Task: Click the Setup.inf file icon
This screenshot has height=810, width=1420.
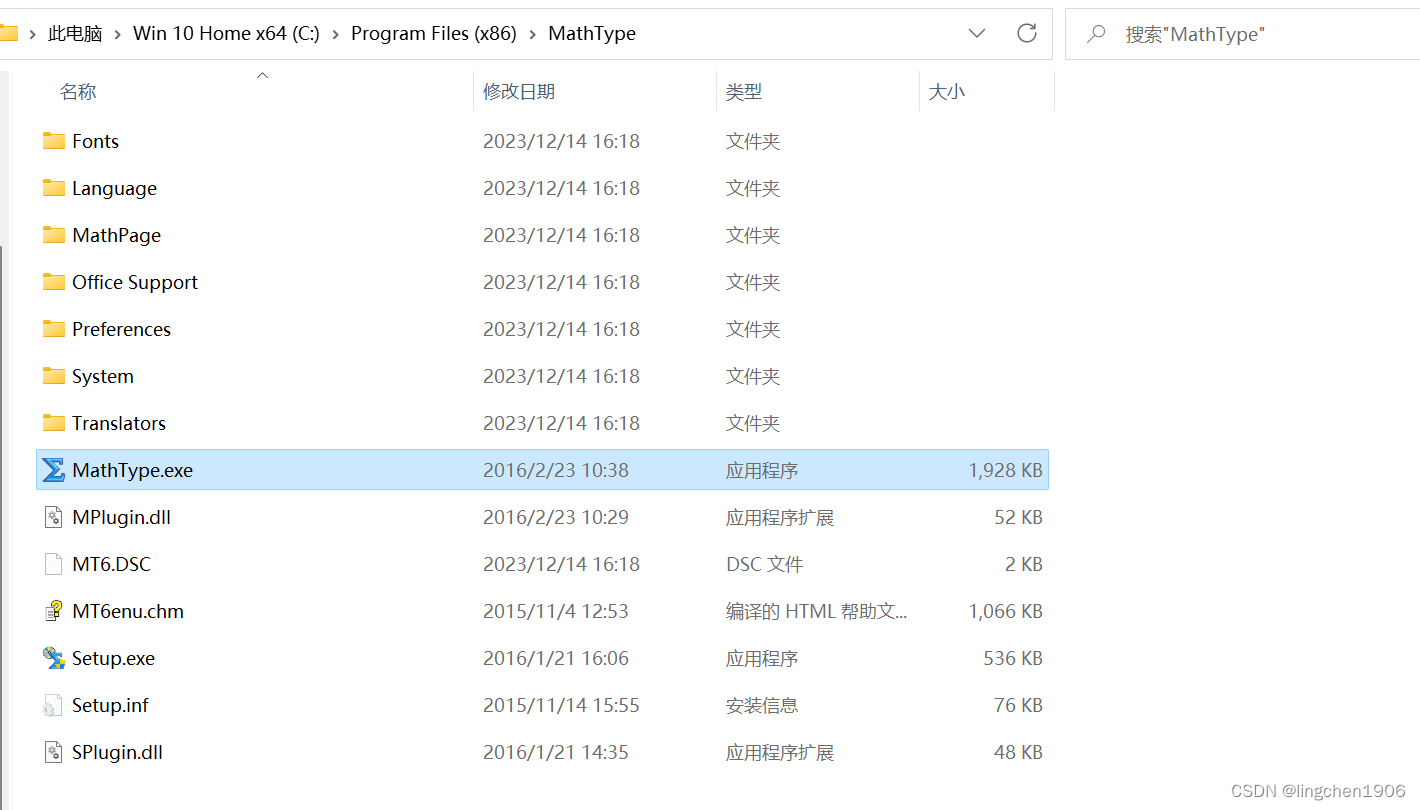Action: pos(54,705)
